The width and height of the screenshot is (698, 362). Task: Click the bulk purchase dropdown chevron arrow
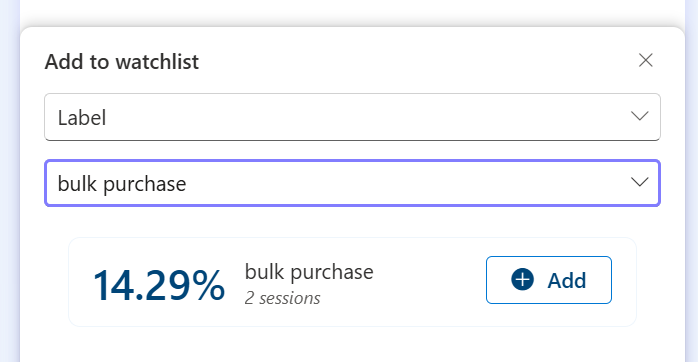point(640,182)
